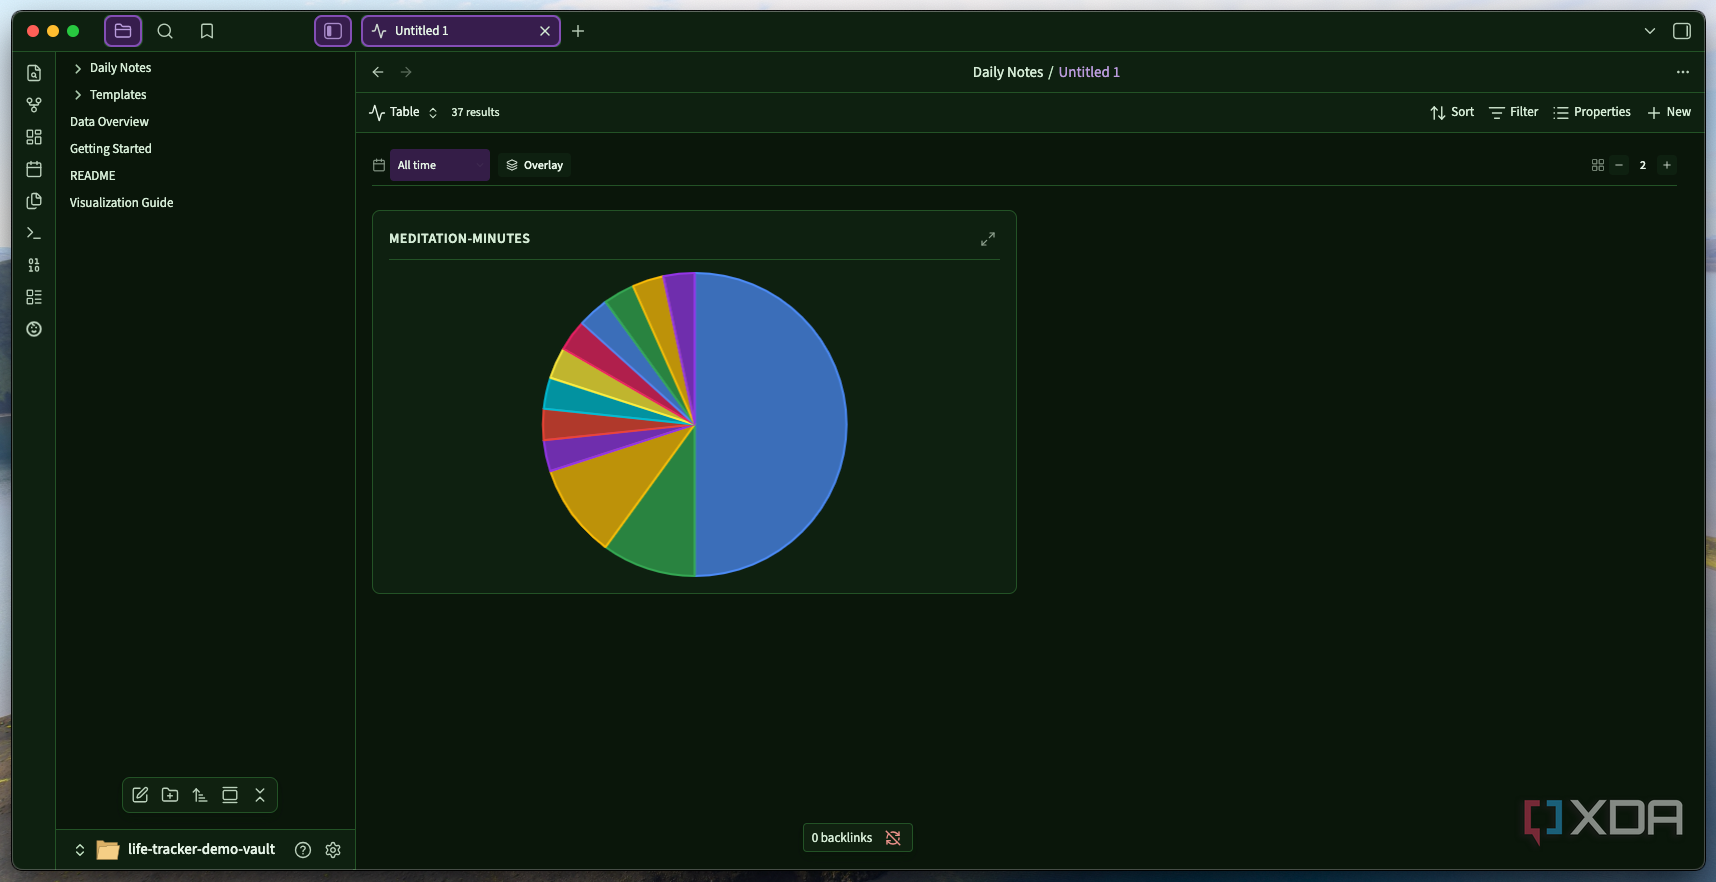1716x882 pixels.
Task: Show the file explorer pane
Action: (x=123, y=31)
